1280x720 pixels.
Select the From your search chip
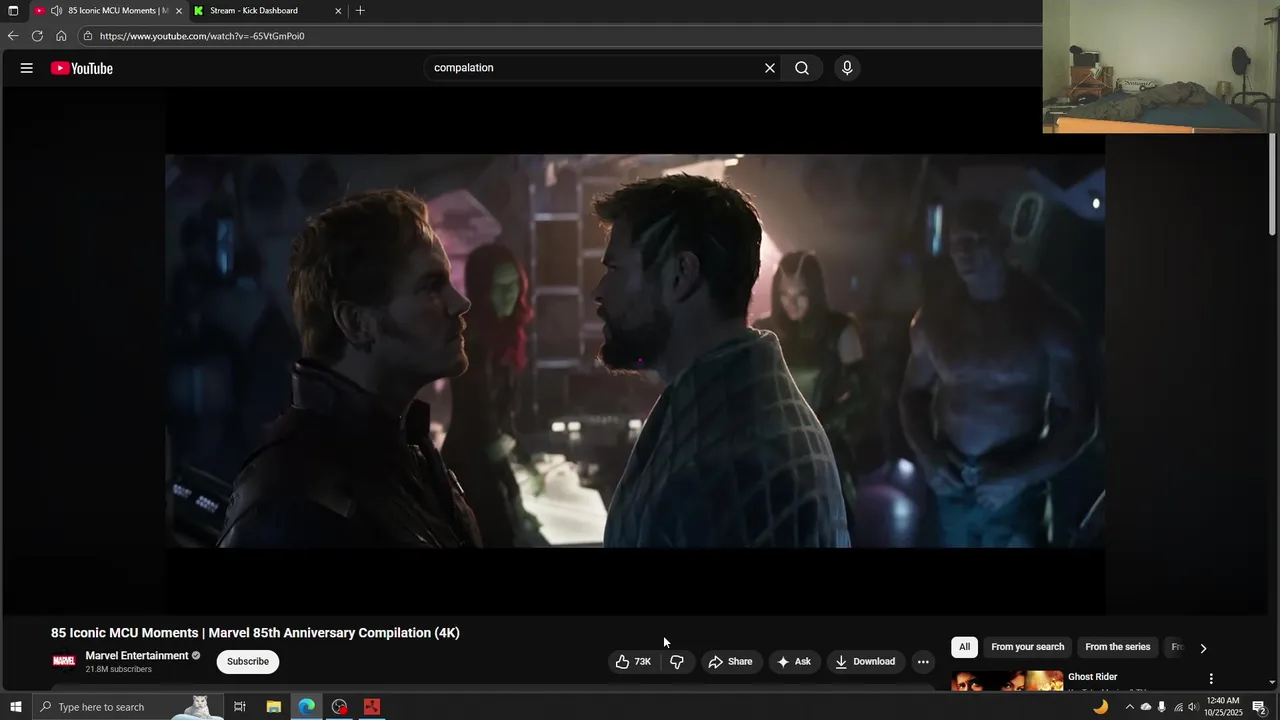(x=1027, y=647)
